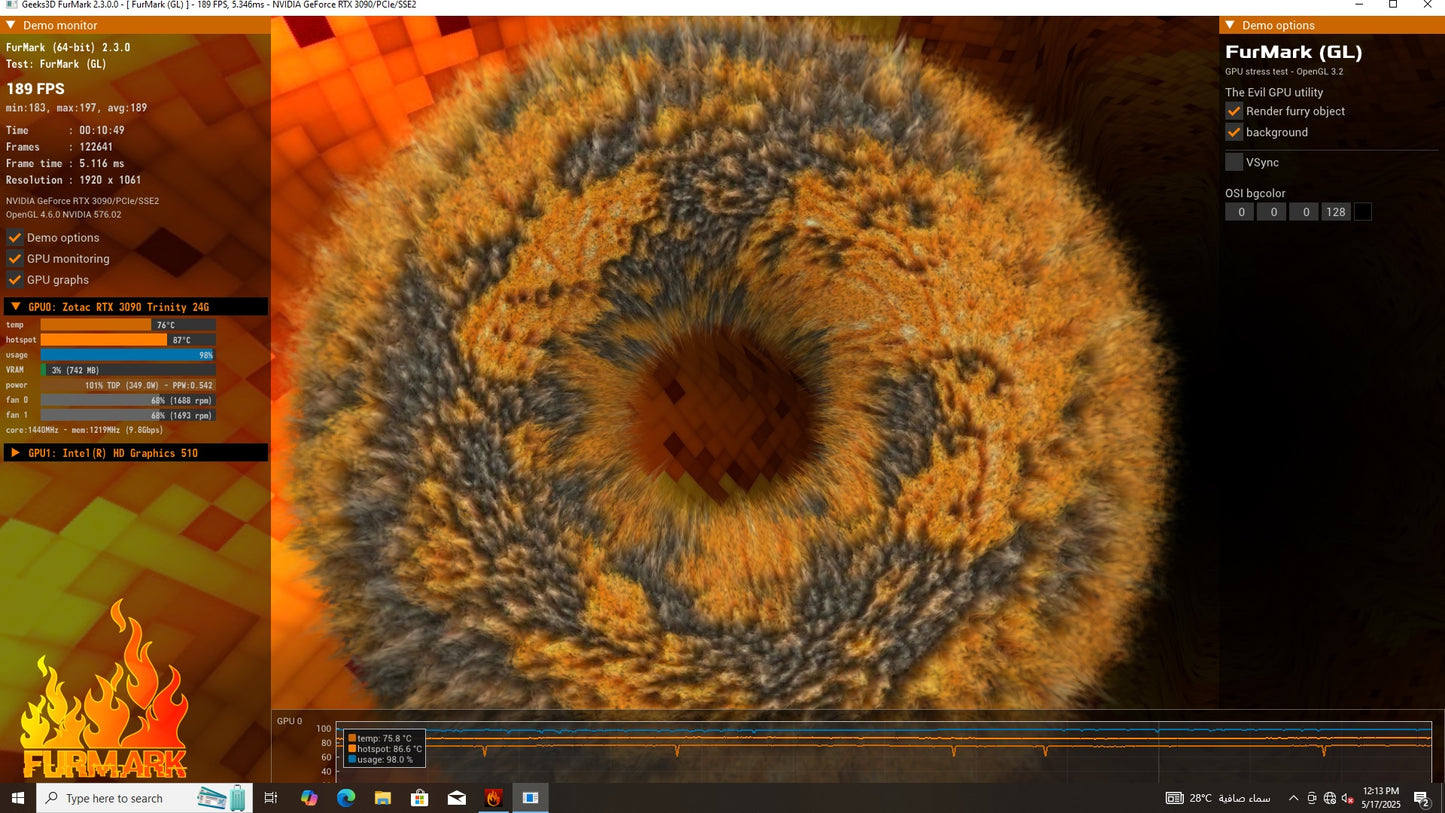
Task: Show hidden system tray icons
Action: pyautogui.click(x=1293, y=798)
